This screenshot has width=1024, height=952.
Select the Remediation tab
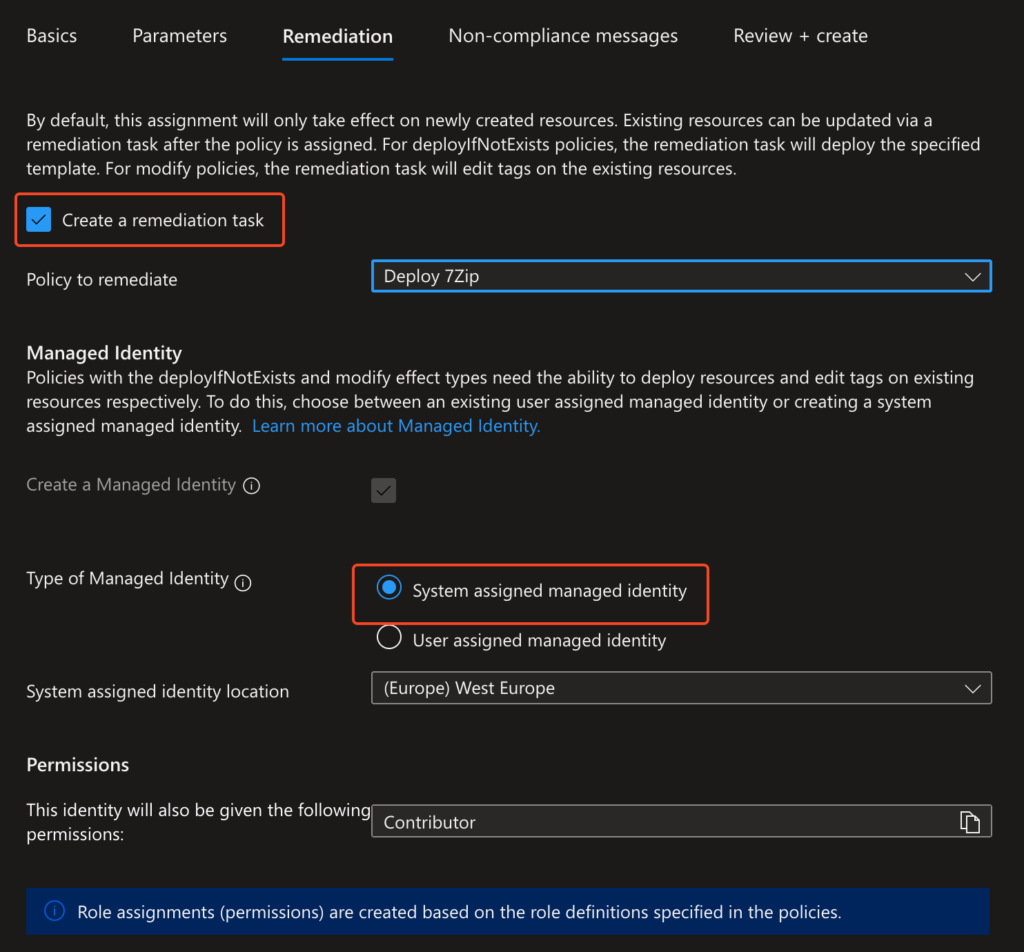pyautogui.click(x=337, y=36)
